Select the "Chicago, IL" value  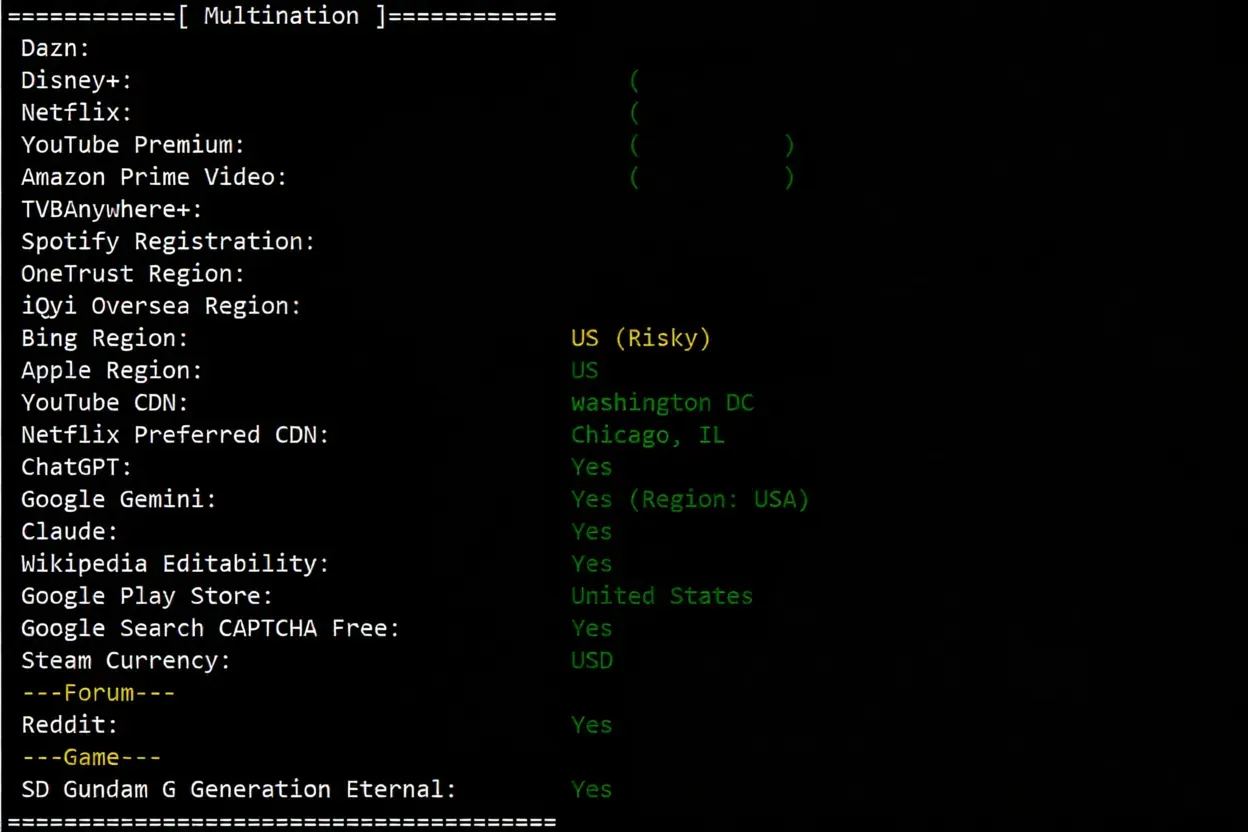(x=648, y=435)
